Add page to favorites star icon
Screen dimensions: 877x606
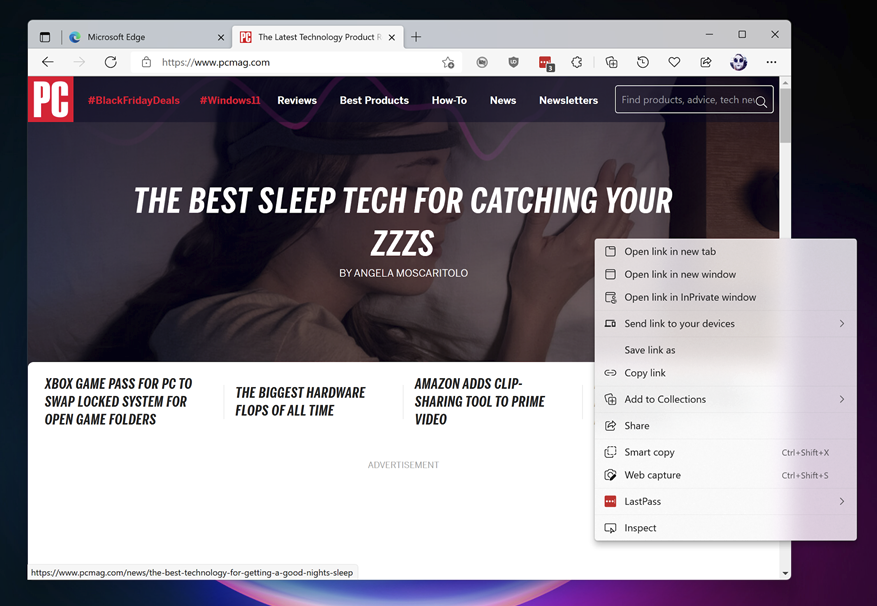[448, 63]
